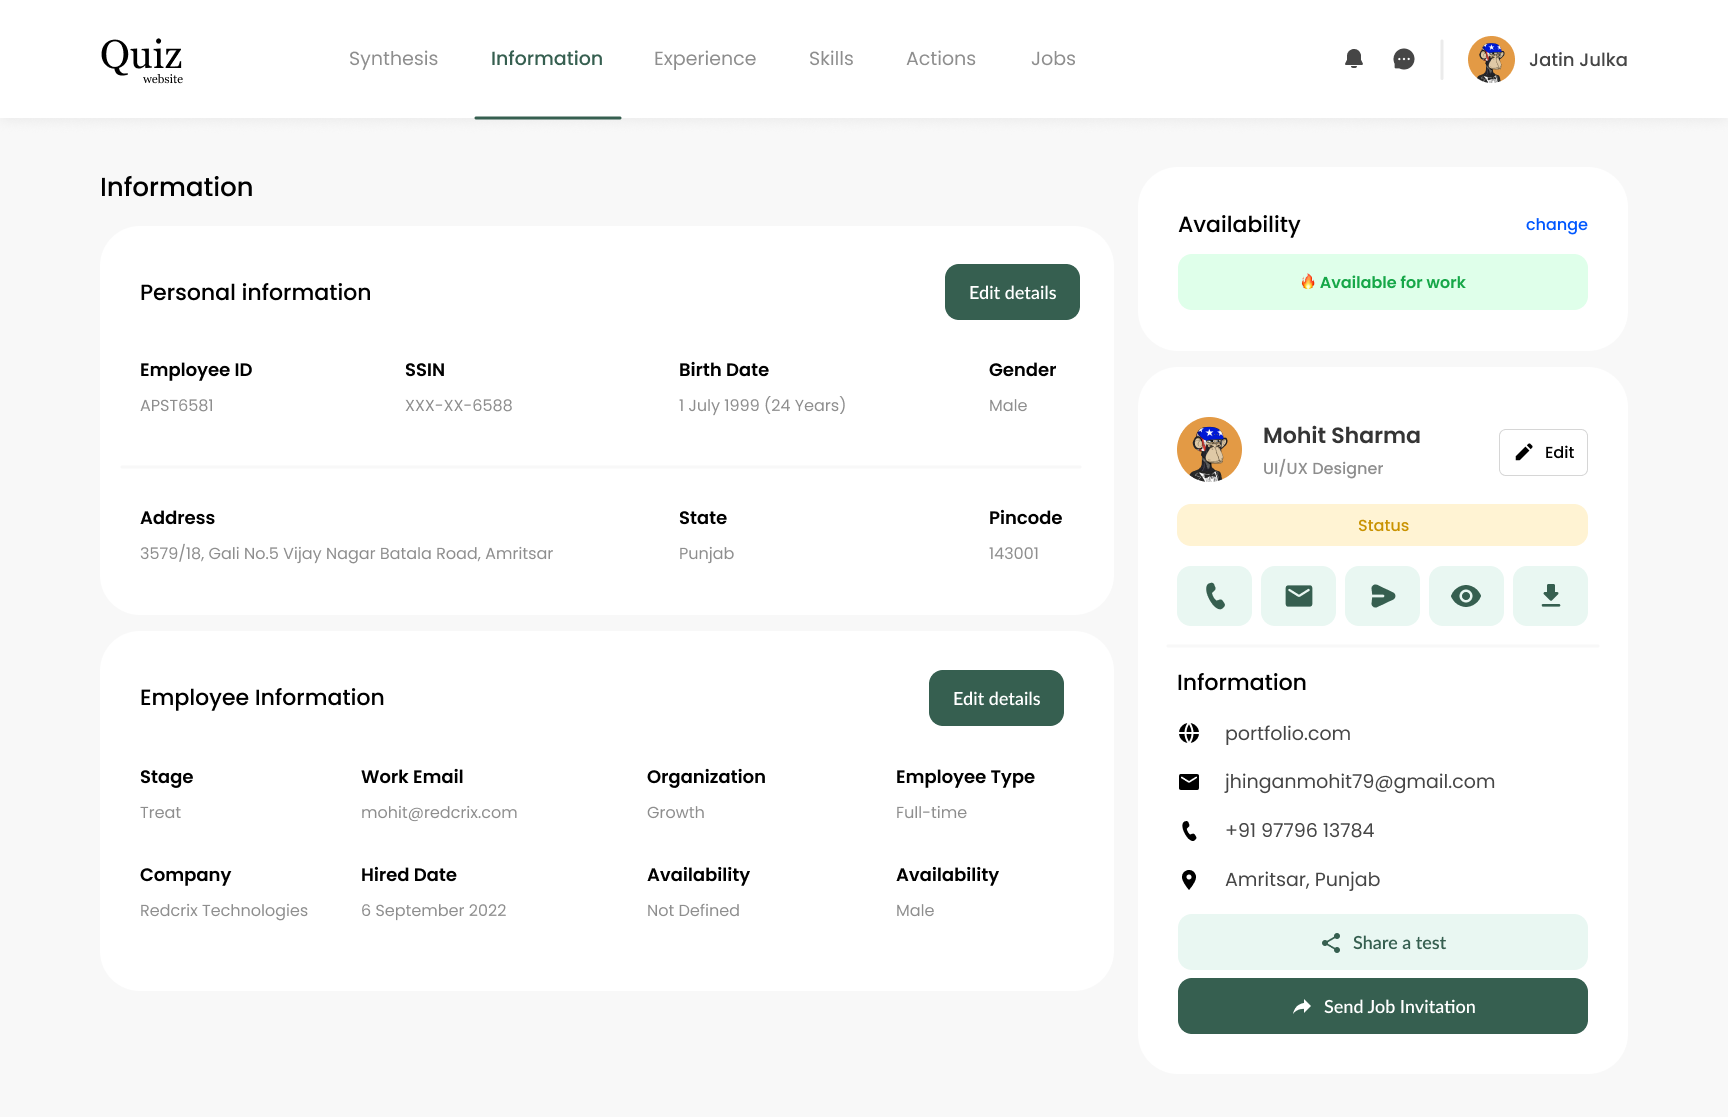1728x1117 pixels.
Task: Click the send arrow action icon
Action: click(x=1382, y=596)
